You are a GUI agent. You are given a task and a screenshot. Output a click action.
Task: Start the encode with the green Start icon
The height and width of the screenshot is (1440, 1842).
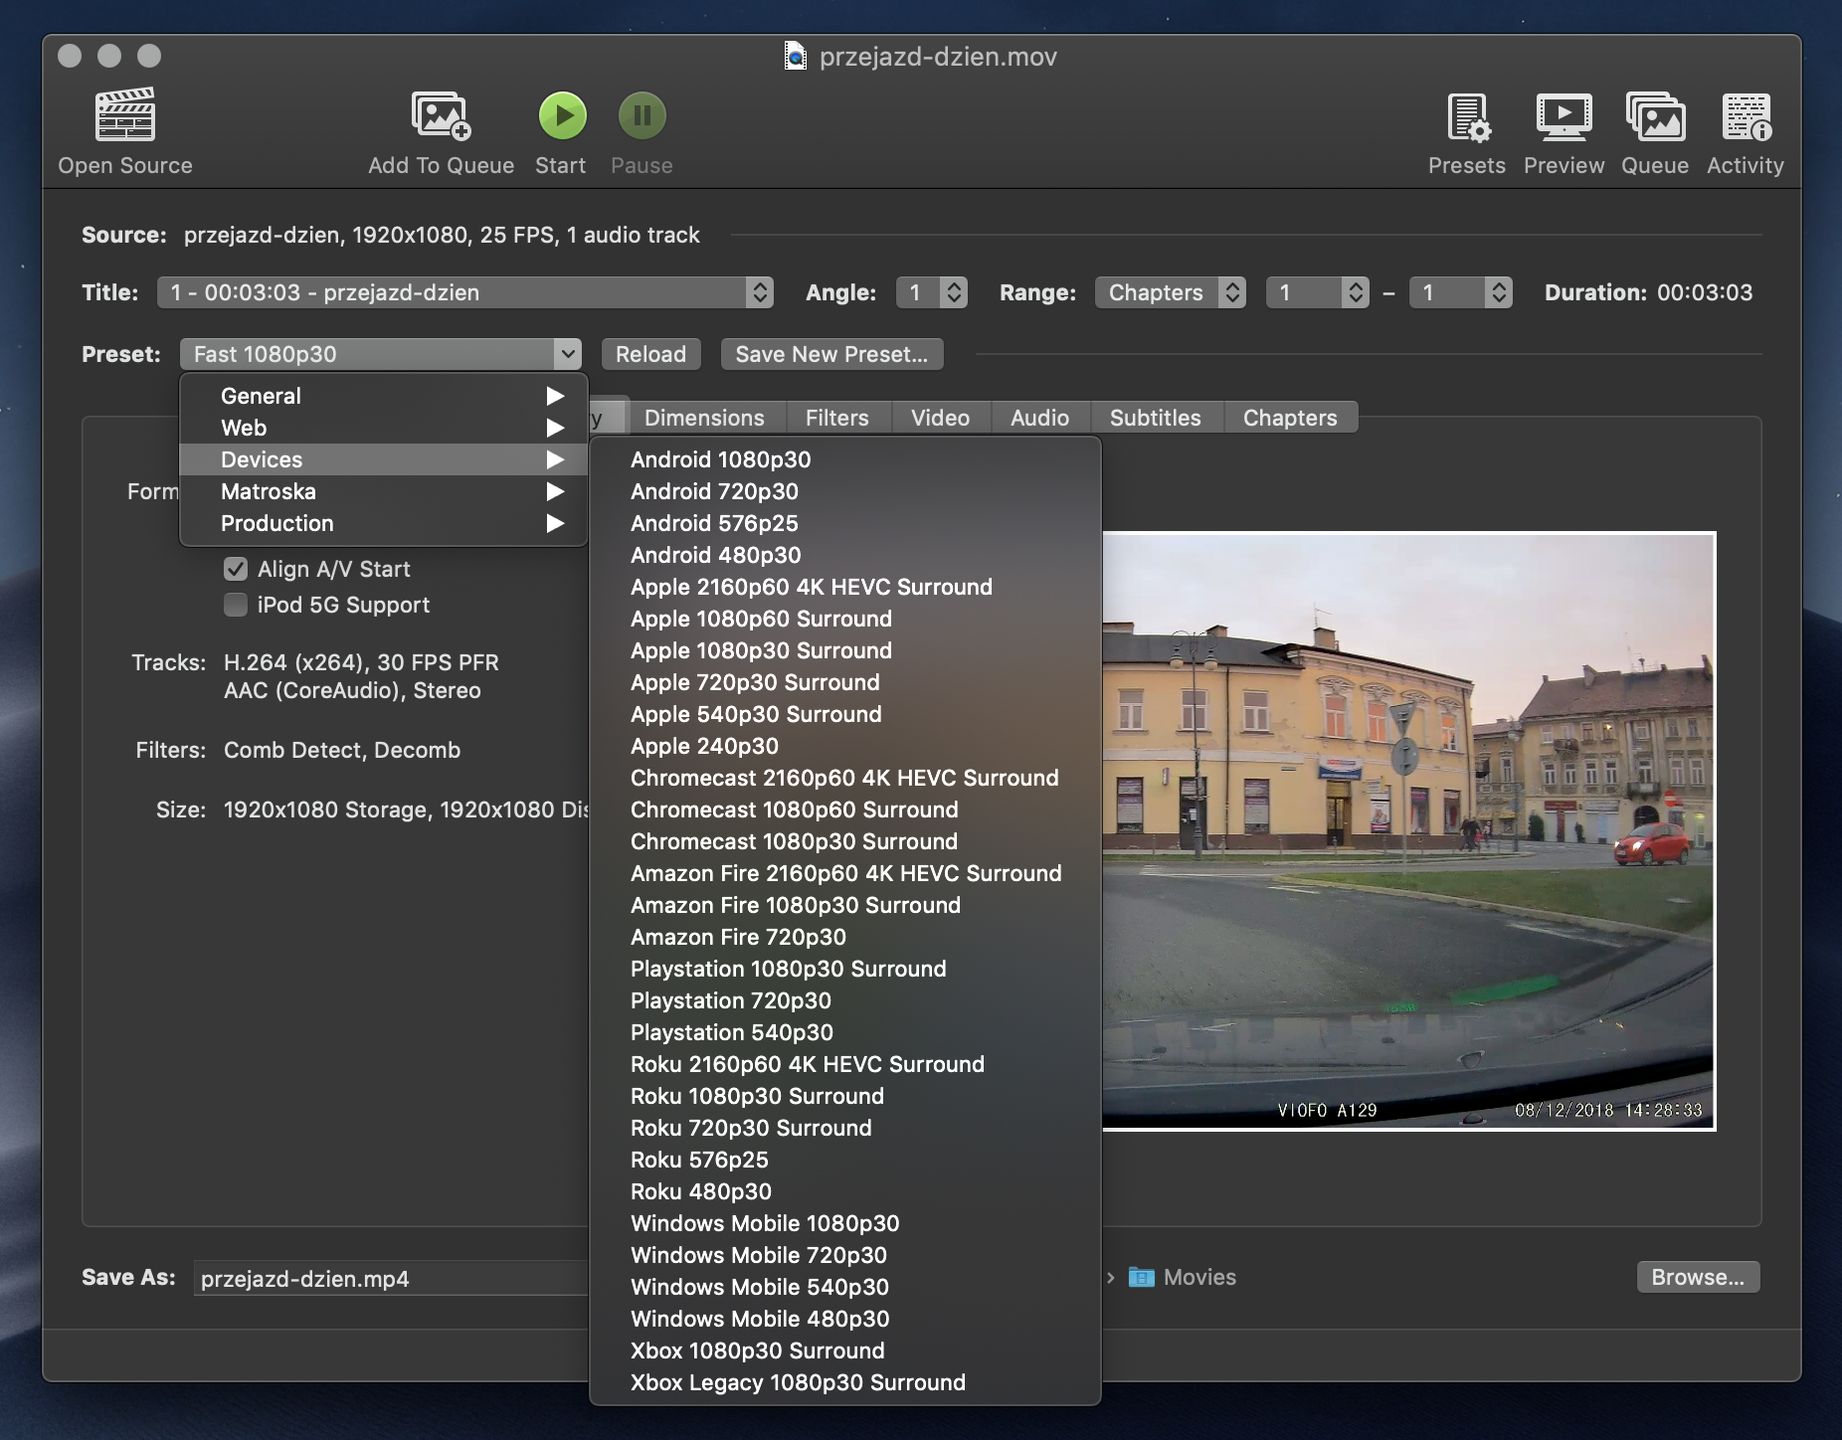[561, 115]
